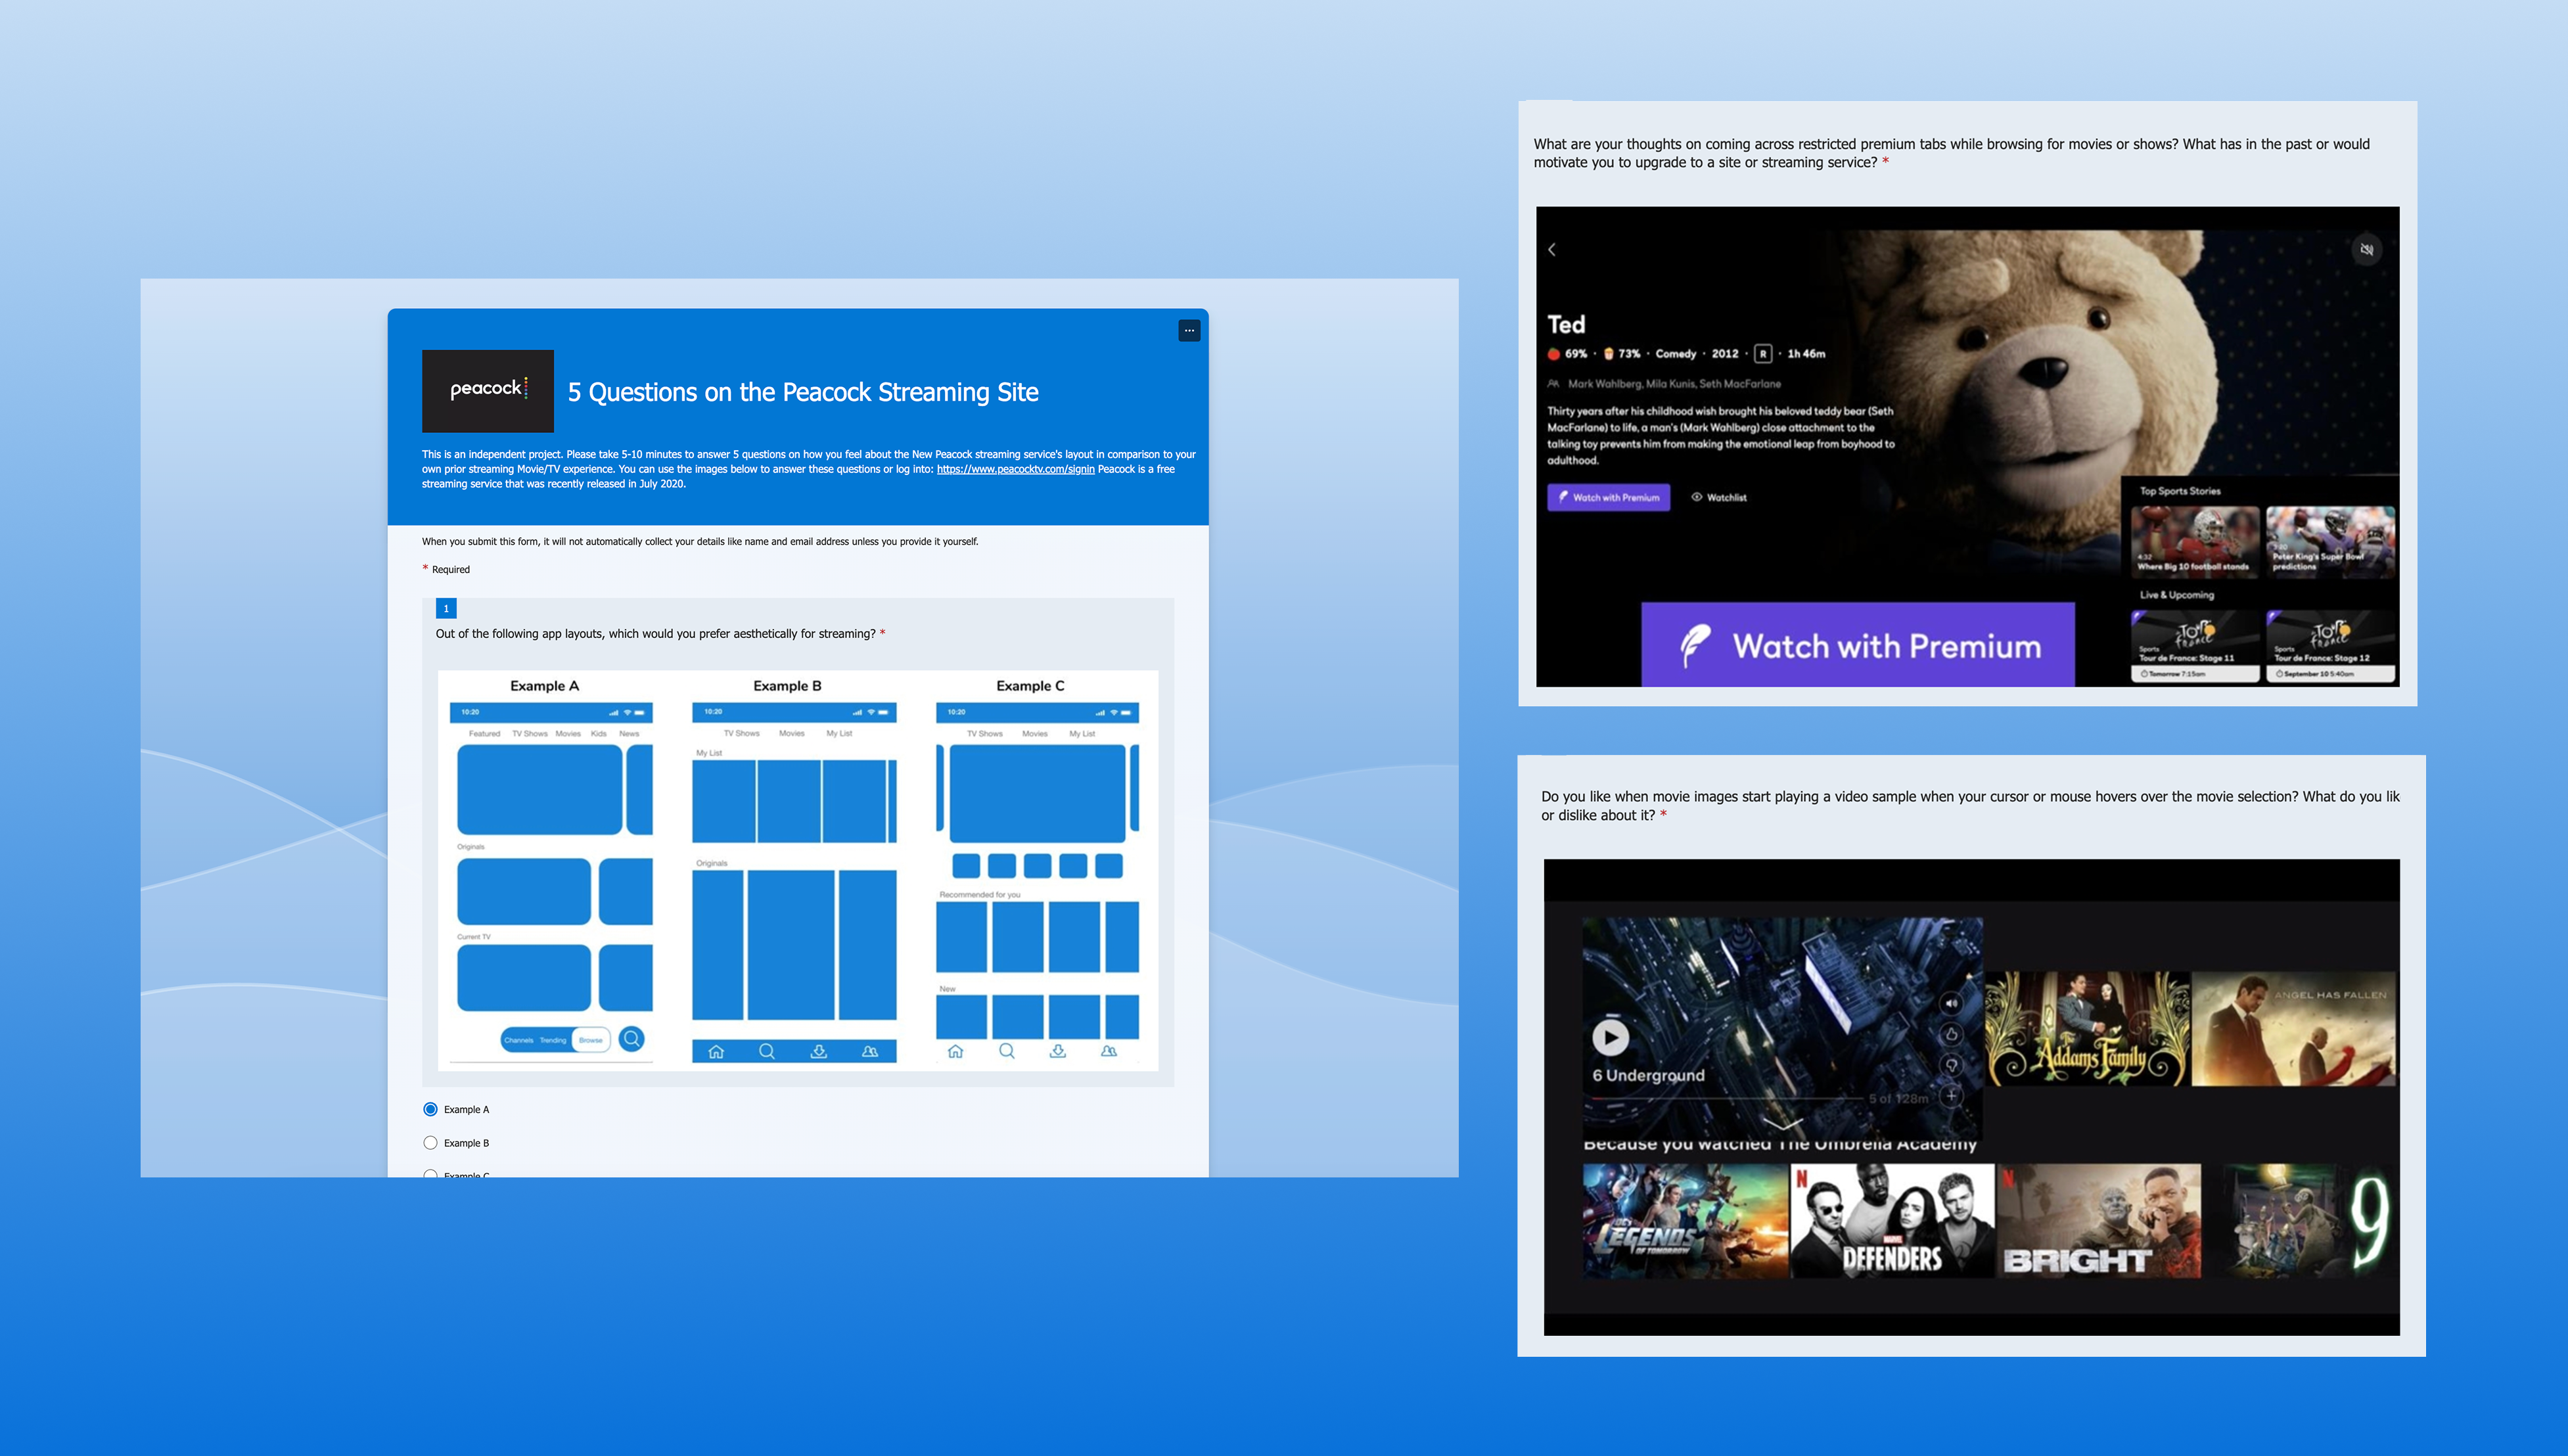Click the large Watch with Premium banner
Viewport: 2568px width, 1456px height.
click(1857, 645)
